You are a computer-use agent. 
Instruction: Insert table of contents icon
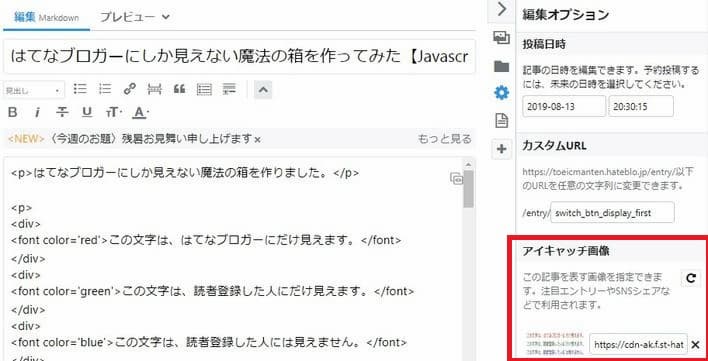point(204,89)
